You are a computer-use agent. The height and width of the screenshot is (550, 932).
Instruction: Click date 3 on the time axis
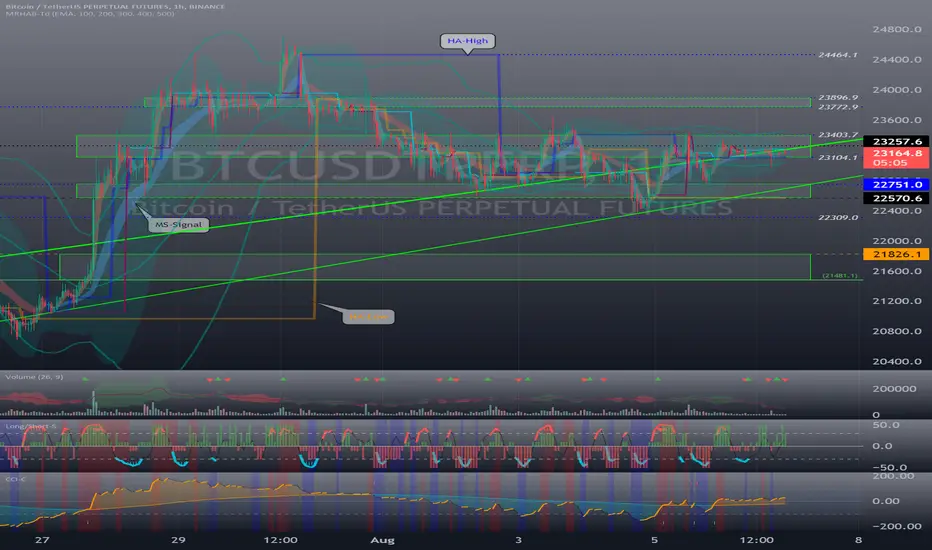coord(518,540)
